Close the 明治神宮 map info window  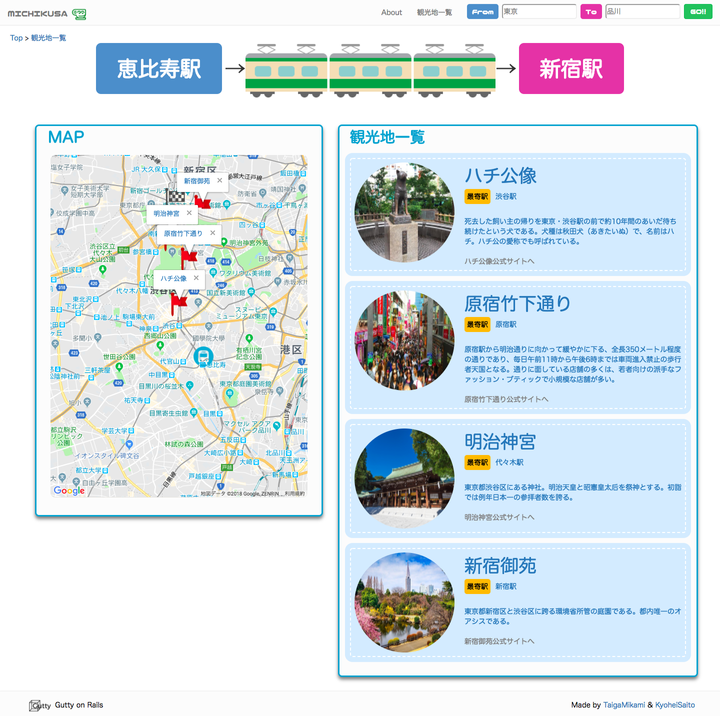(189, 213)
